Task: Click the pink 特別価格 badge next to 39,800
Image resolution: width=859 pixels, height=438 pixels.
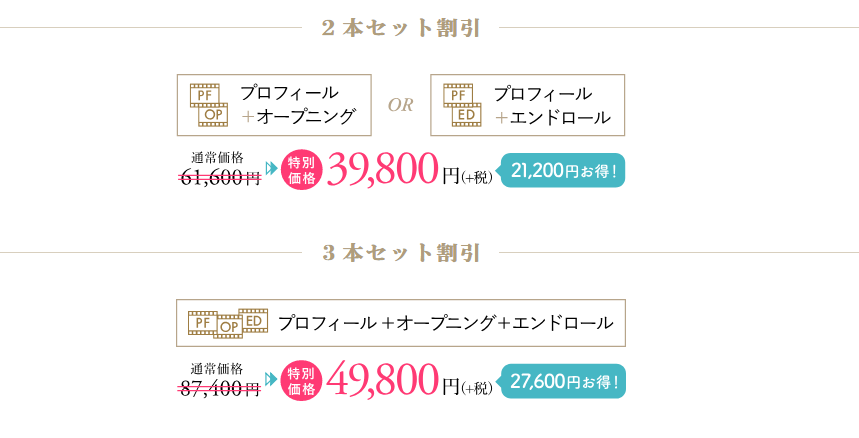Action: [x=302, y=171]
